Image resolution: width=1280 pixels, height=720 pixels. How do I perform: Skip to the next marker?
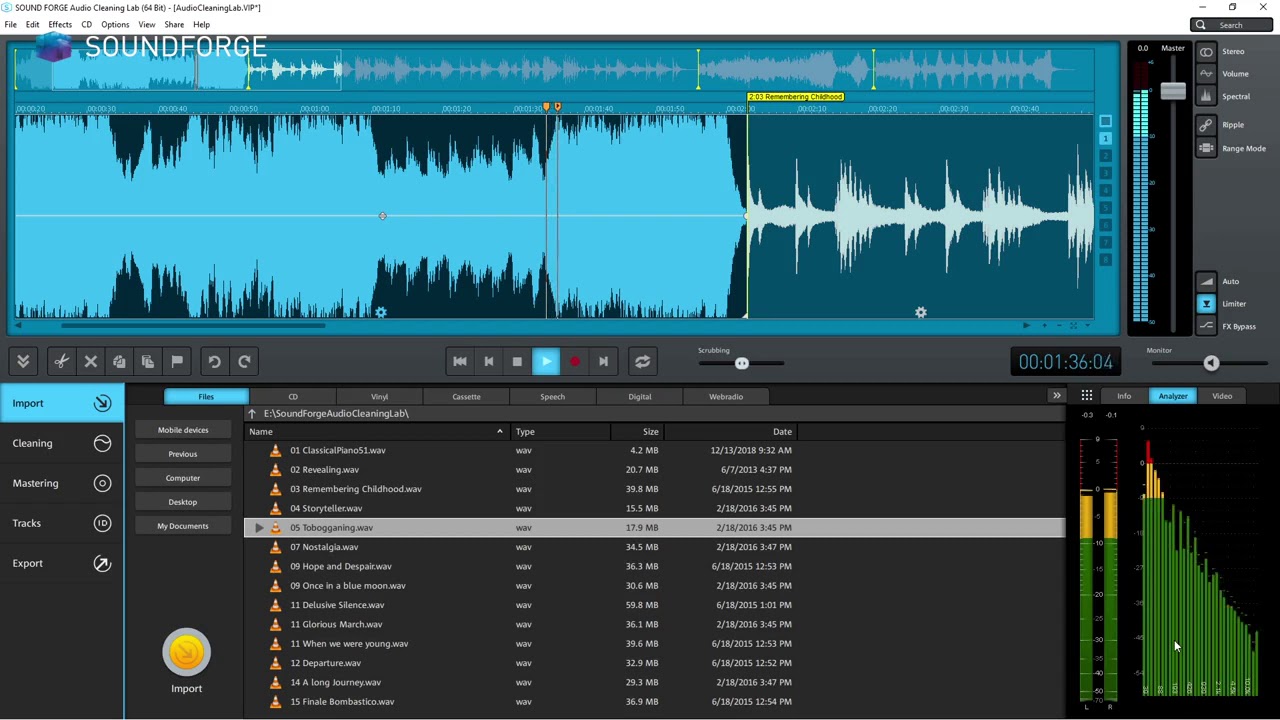point(603,361)
